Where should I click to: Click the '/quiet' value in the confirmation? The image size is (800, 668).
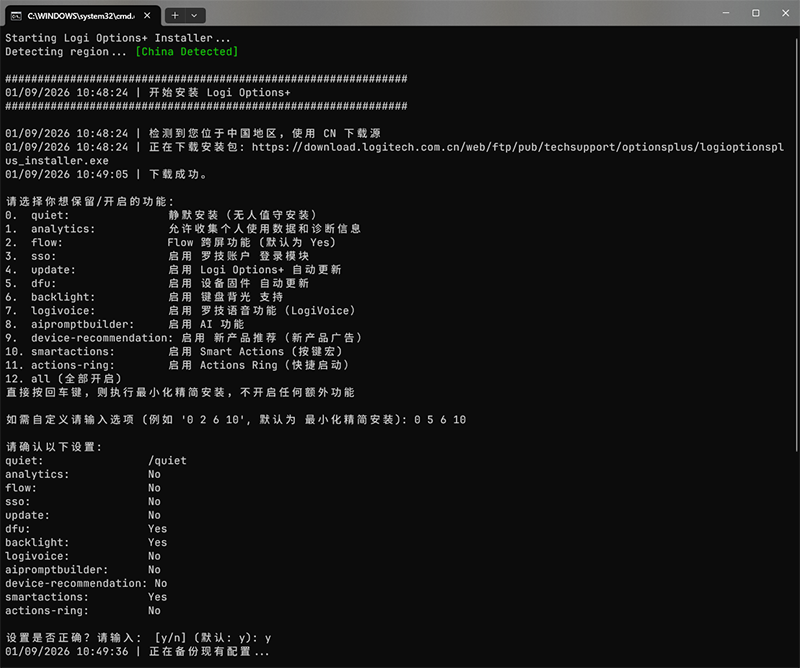pos(167,460)
